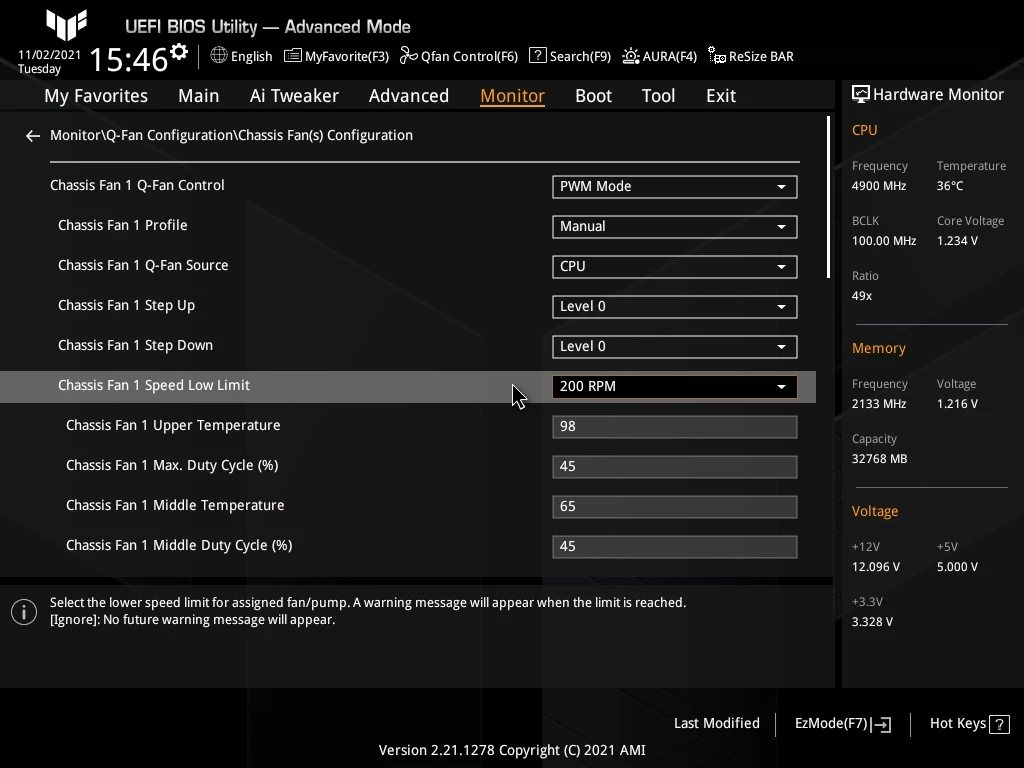1024x768 pixels.
Task: Open the Tool tab
Action: click(658, 96)
